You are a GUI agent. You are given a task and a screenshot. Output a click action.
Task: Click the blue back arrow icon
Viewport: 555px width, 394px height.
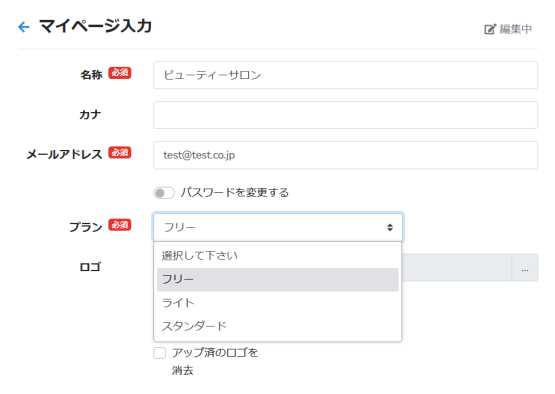(24, 27)
